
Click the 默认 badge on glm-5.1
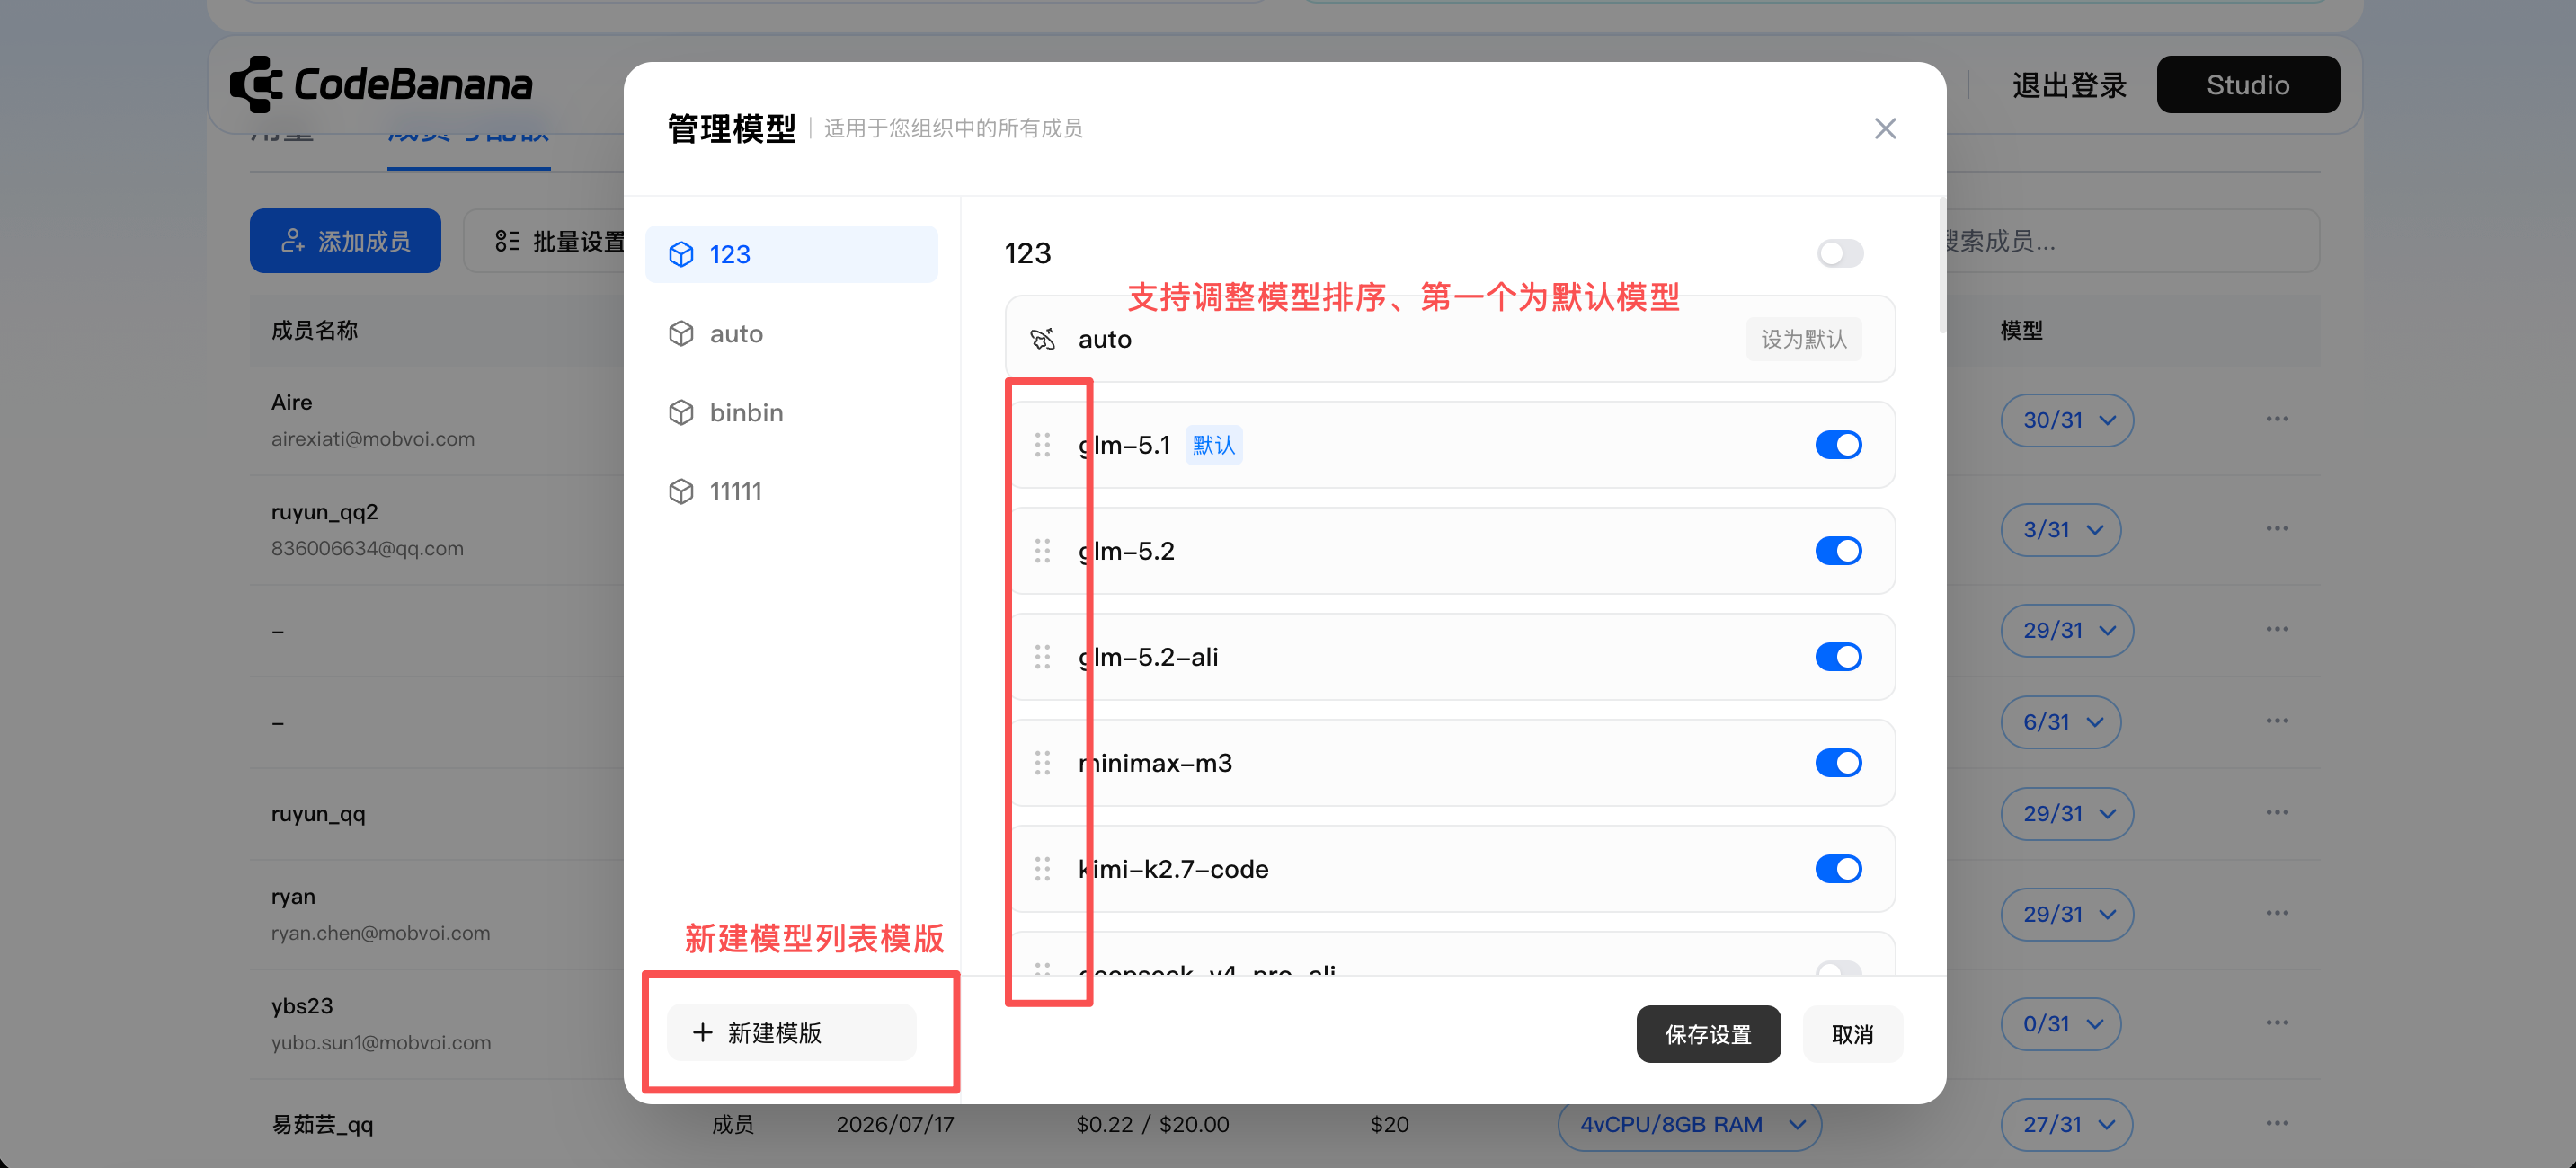tap(1213, 445)
